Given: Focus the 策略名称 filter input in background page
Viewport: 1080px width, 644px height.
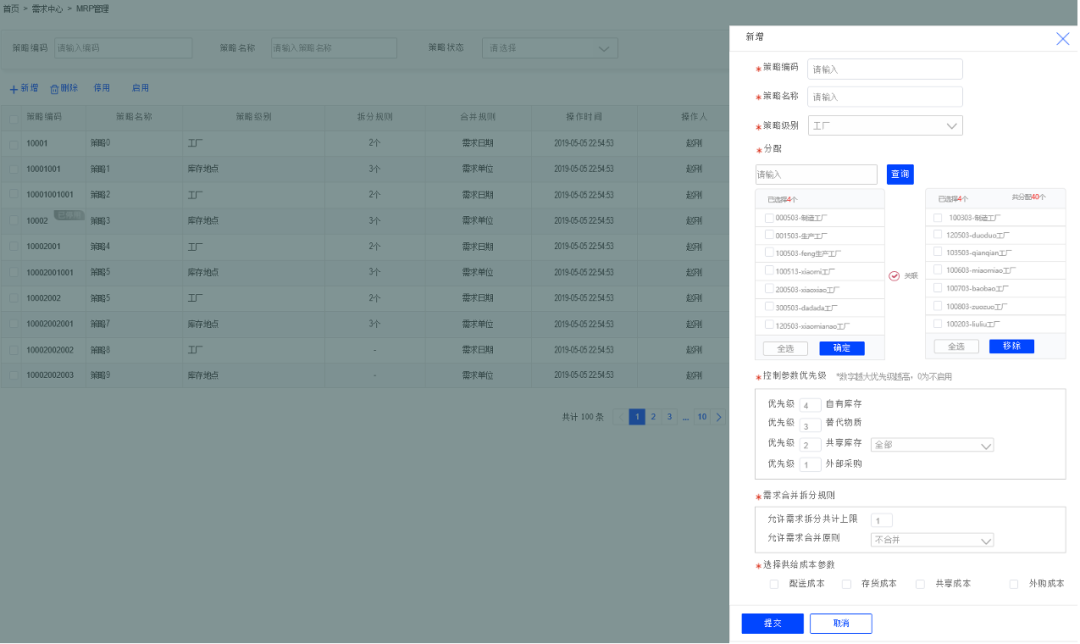Looking at the screenshot, I should tap(333, 48).
